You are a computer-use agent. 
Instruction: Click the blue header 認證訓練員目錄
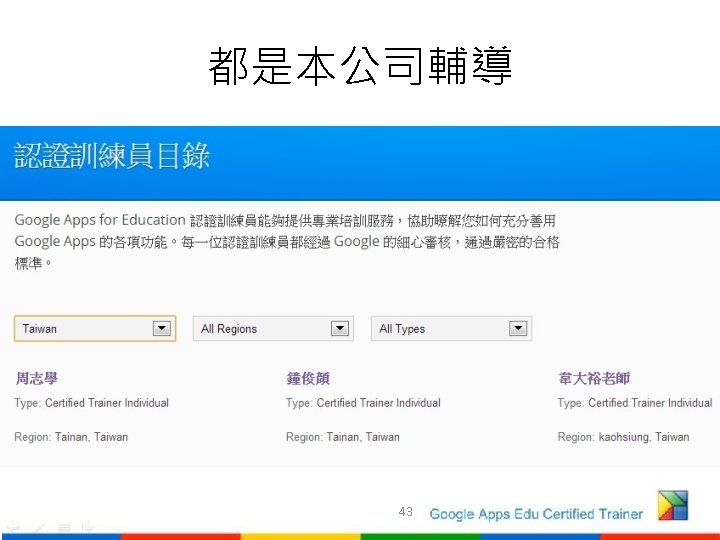(112, 156)
